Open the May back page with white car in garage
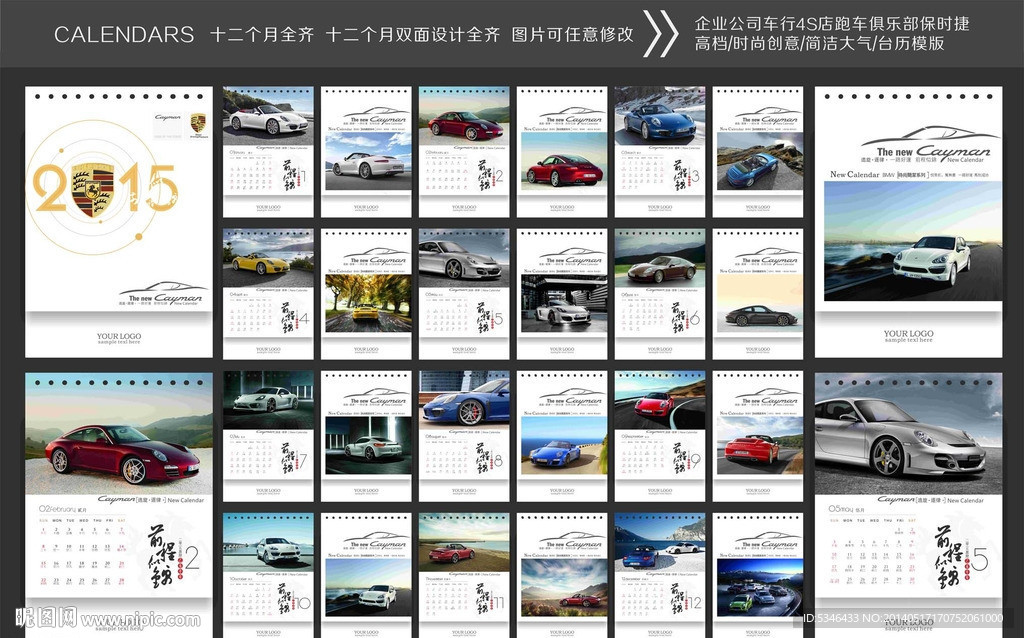The width and height of the screenshot is (1024, 638). point(562,294)
